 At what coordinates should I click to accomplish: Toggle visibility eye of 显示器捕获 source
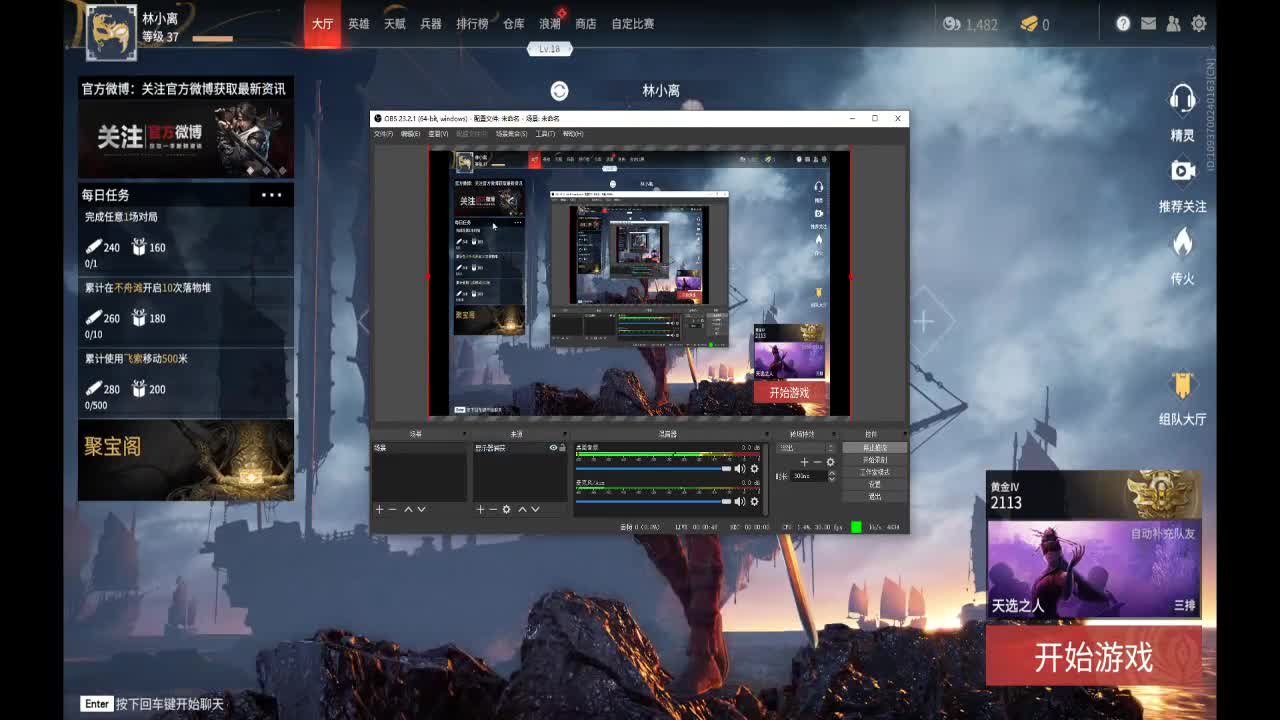click(x=553, y=448)
